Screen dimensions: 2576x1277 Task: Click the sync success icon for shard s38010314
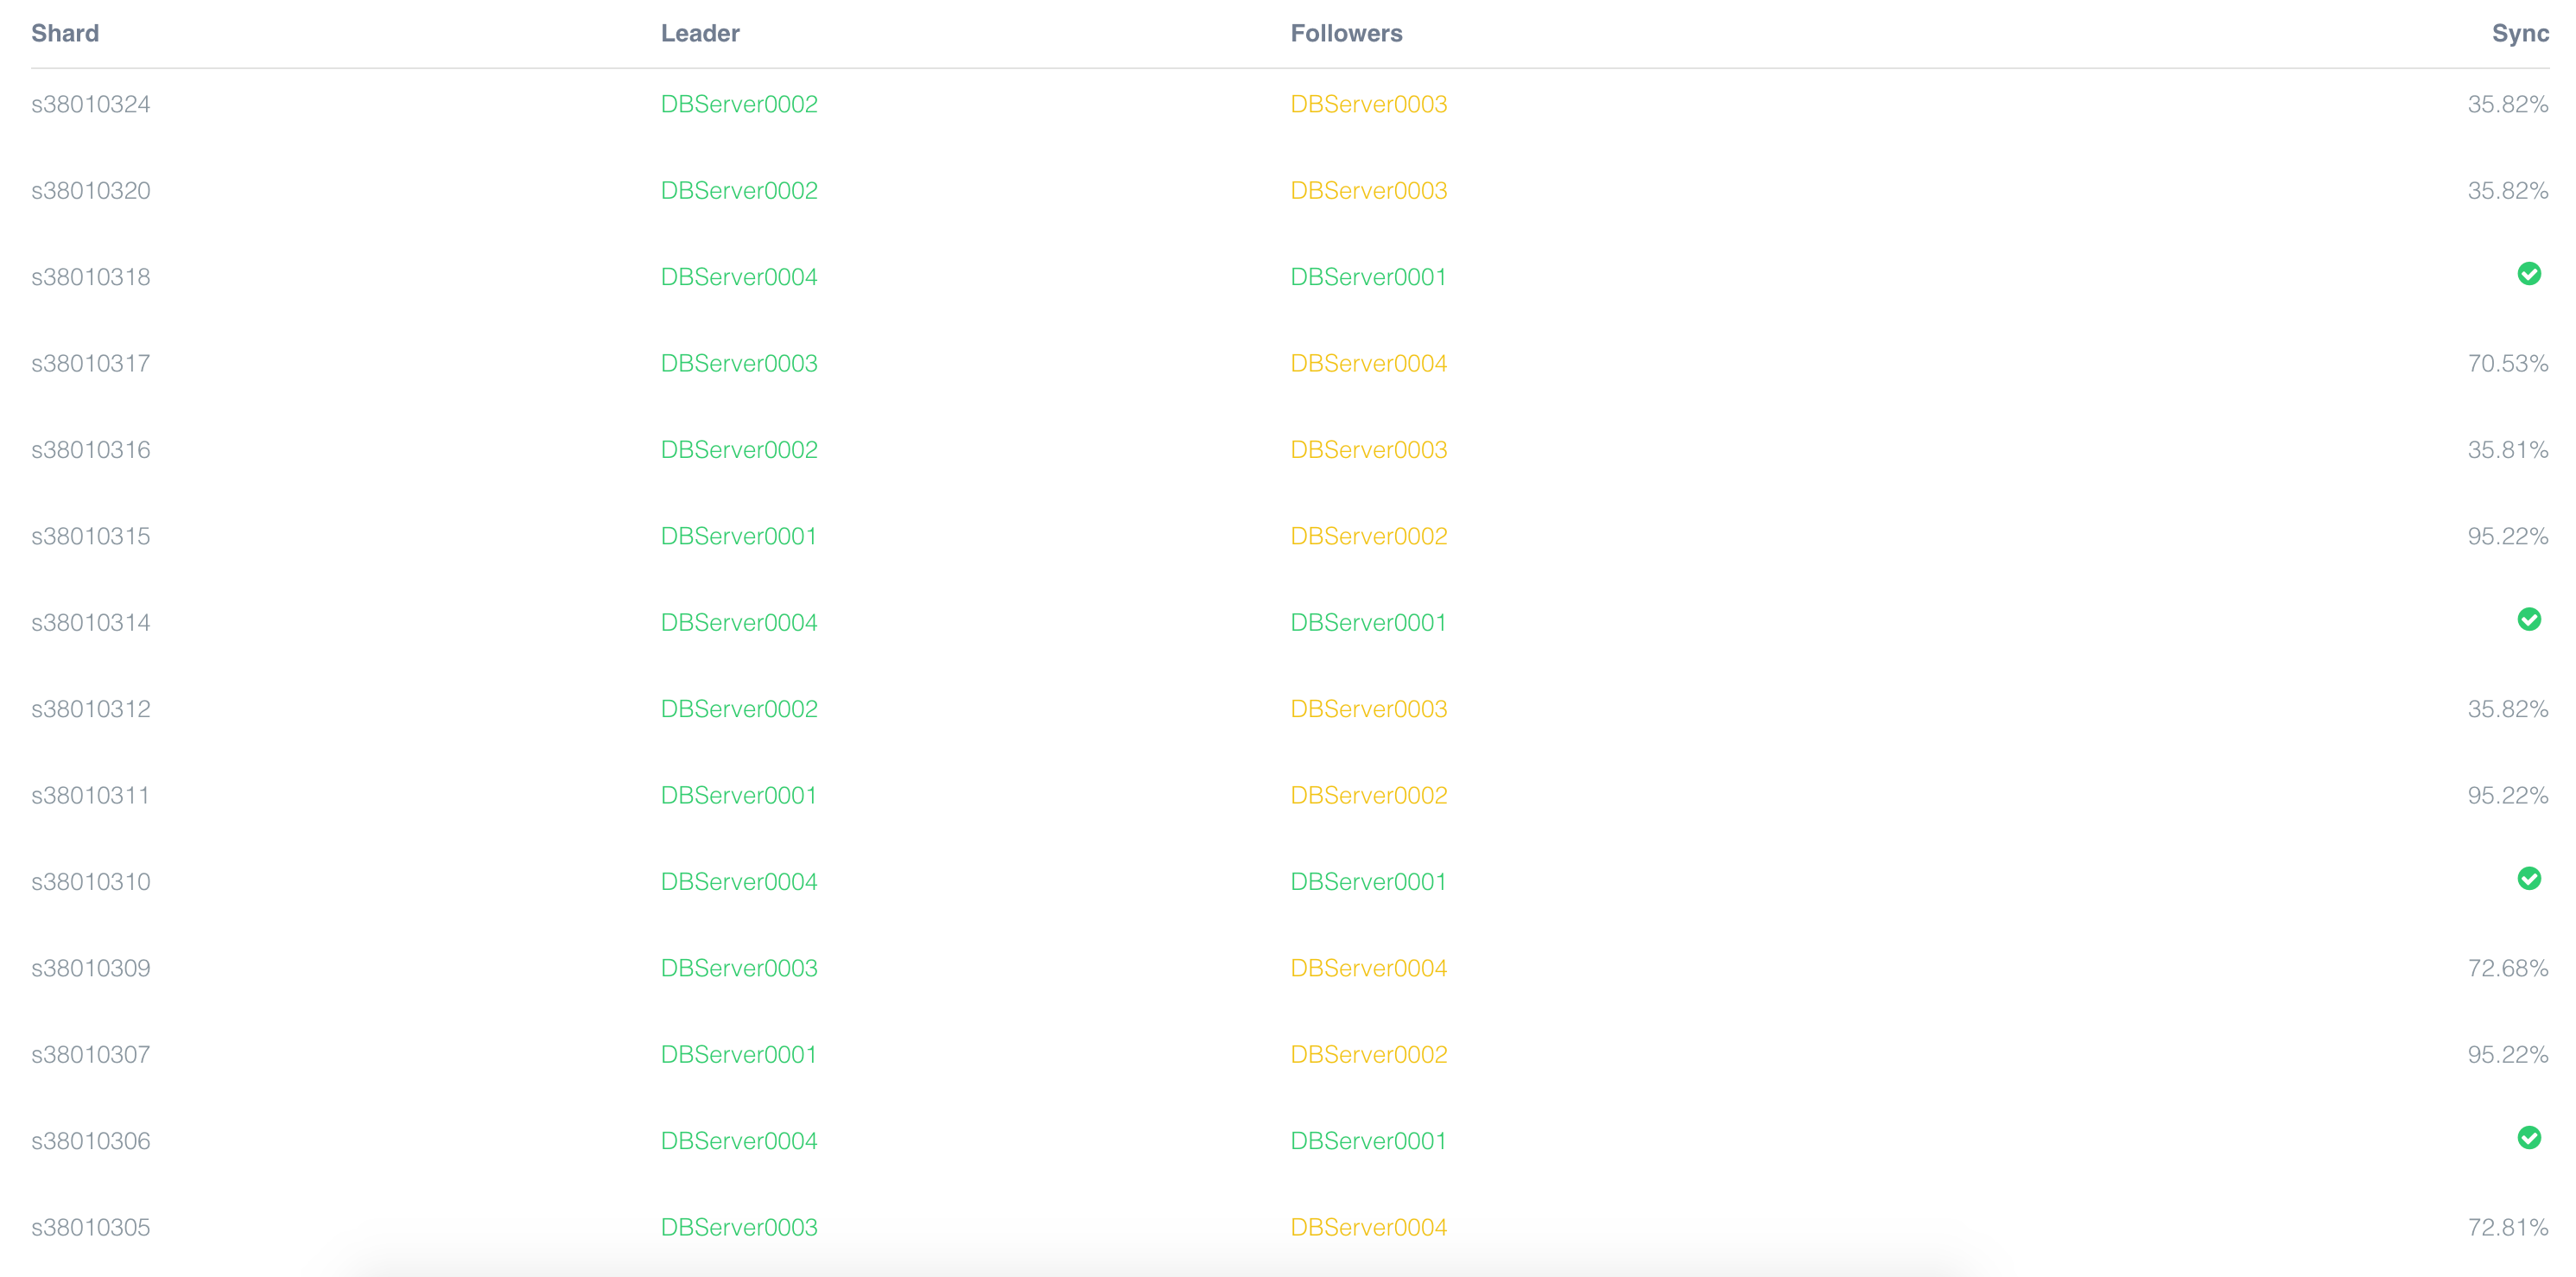pos(2530,620)
